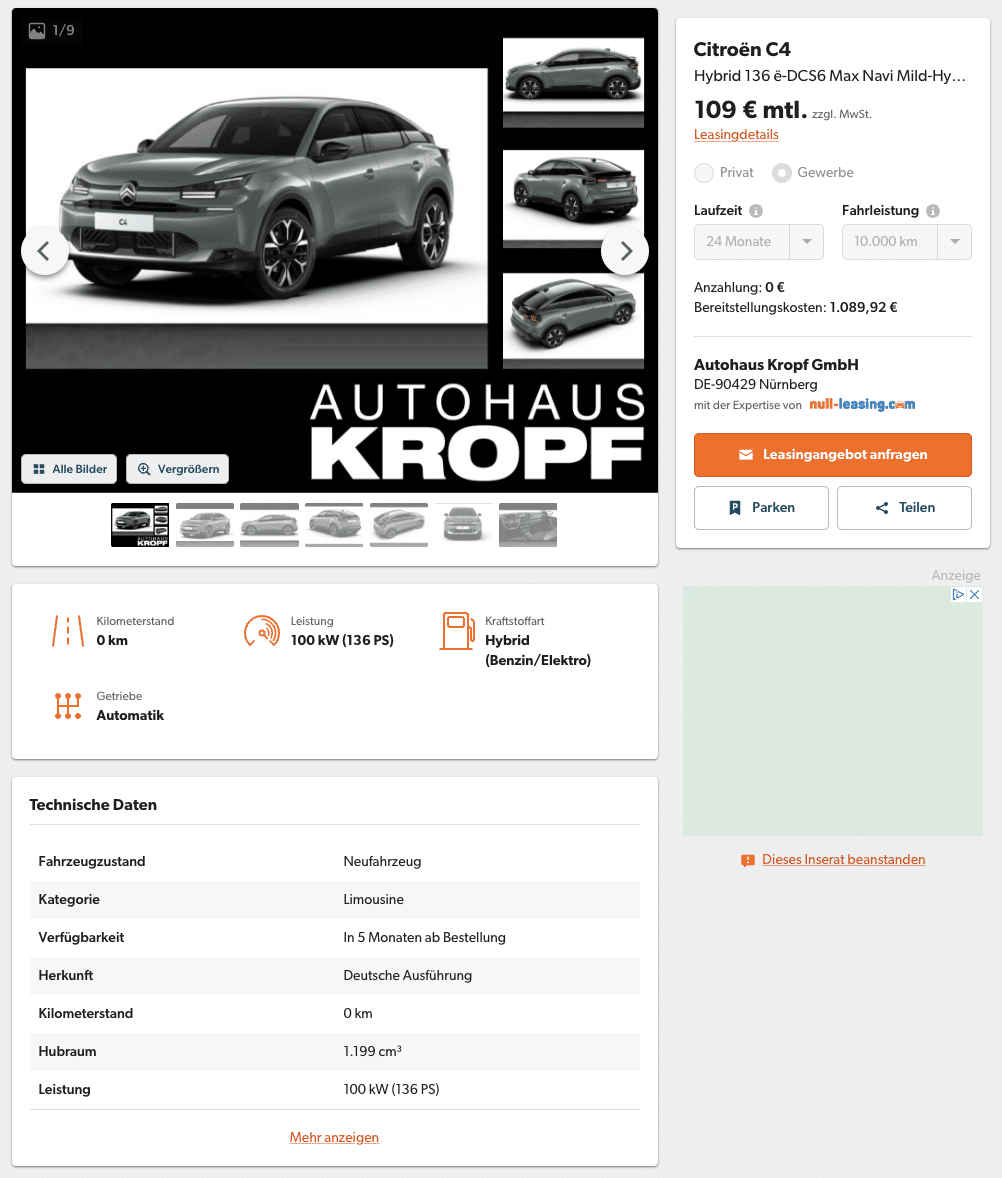1002x1178 pixels.
Task: Select the Privat radio option
Action: click(x=704, y=173)
